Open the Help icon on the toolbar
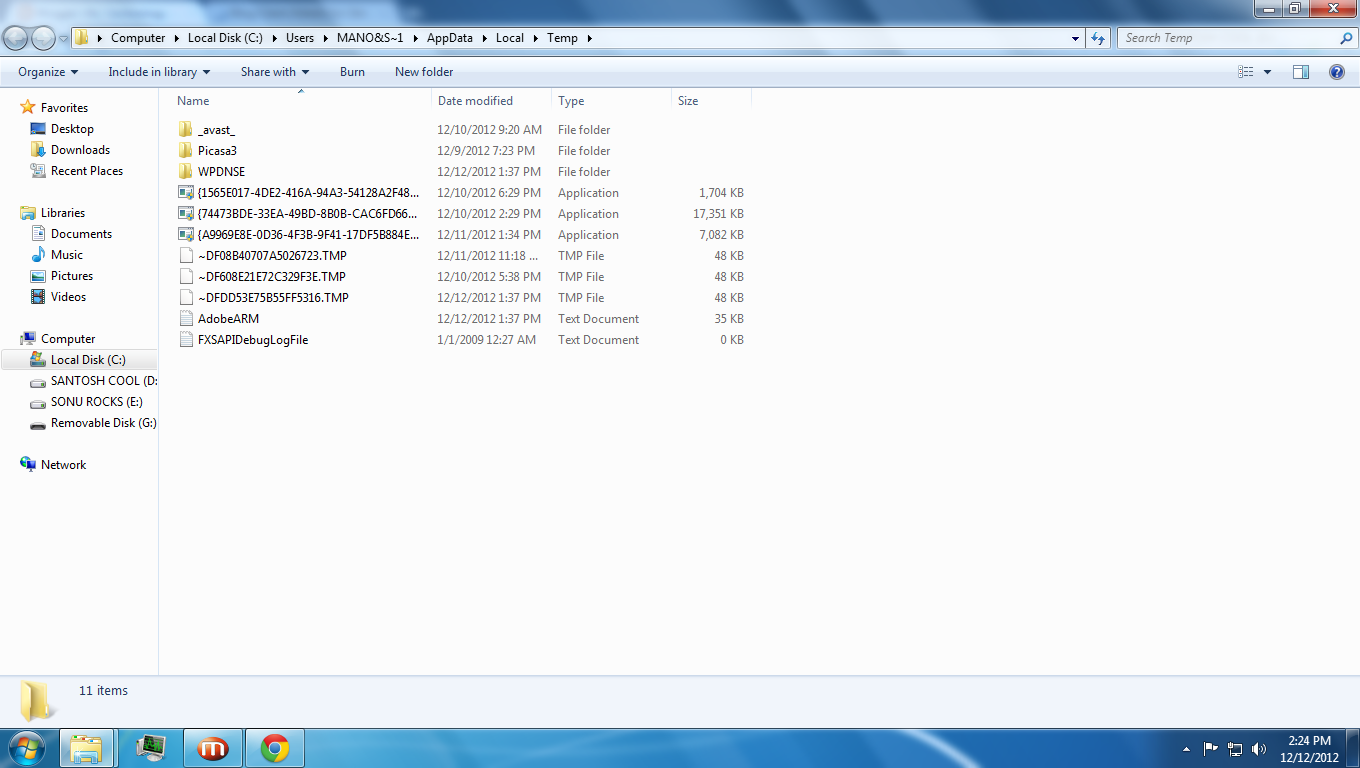Viewport: 1360px width, 768px height. click(x=1337, y=71)
